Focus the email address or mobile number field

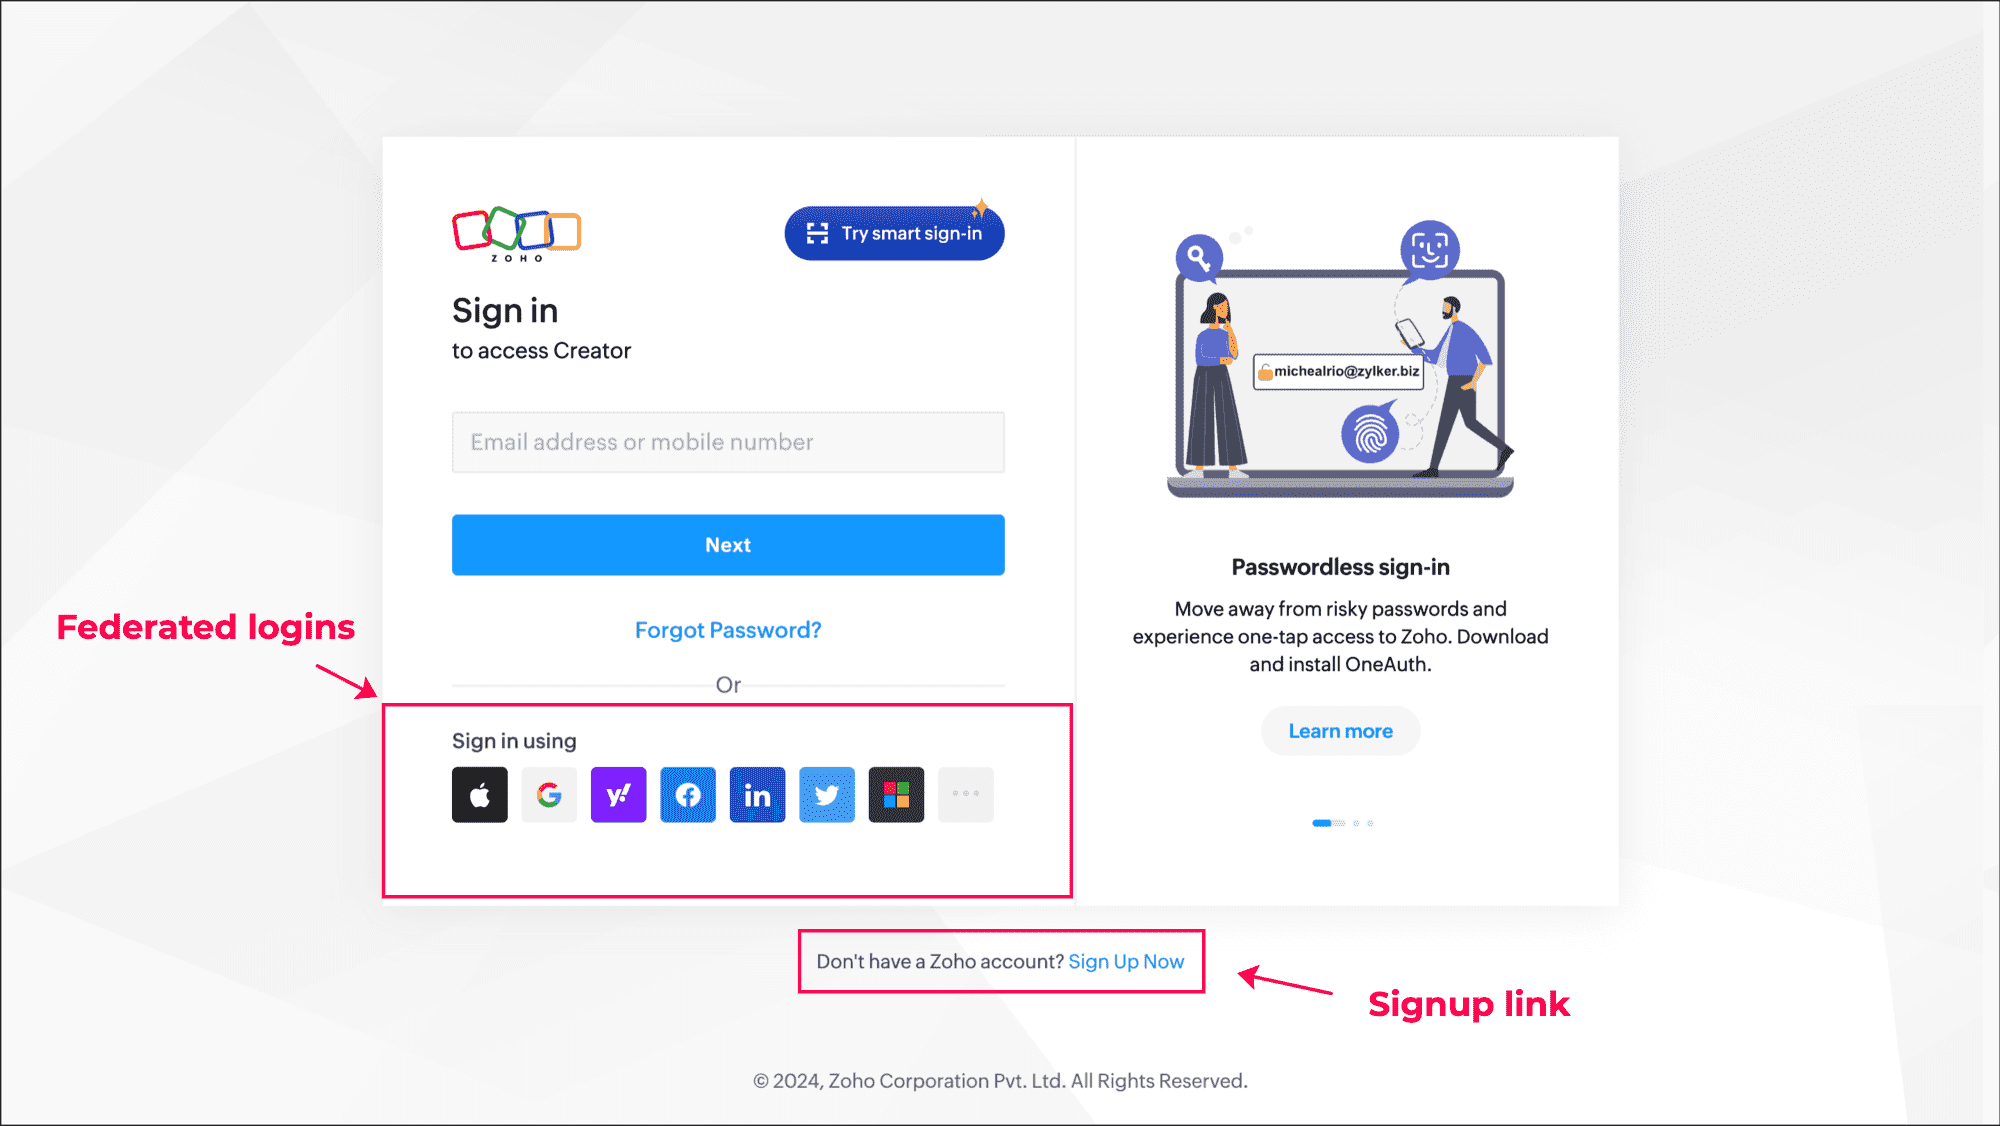pyautogui.click(x=728, y=442)
